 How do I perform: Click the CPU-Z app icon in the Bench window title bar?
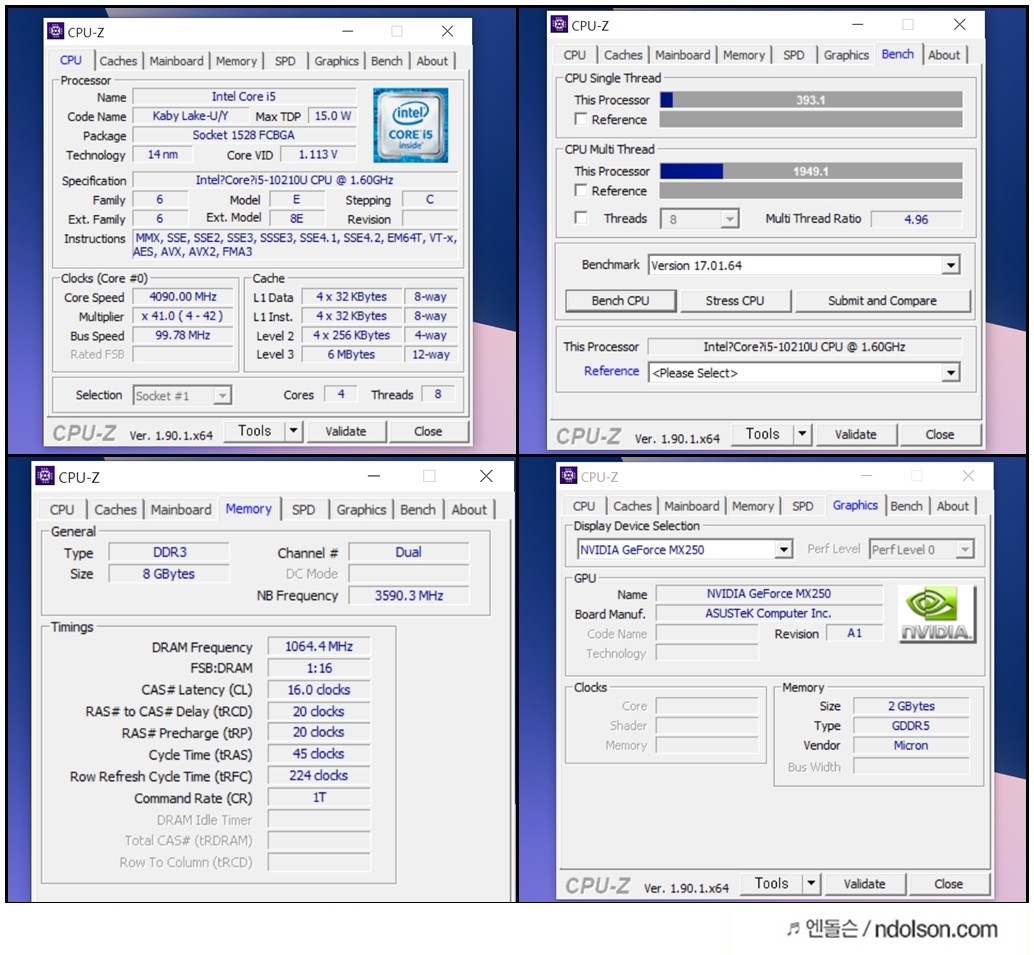(559, 24)
